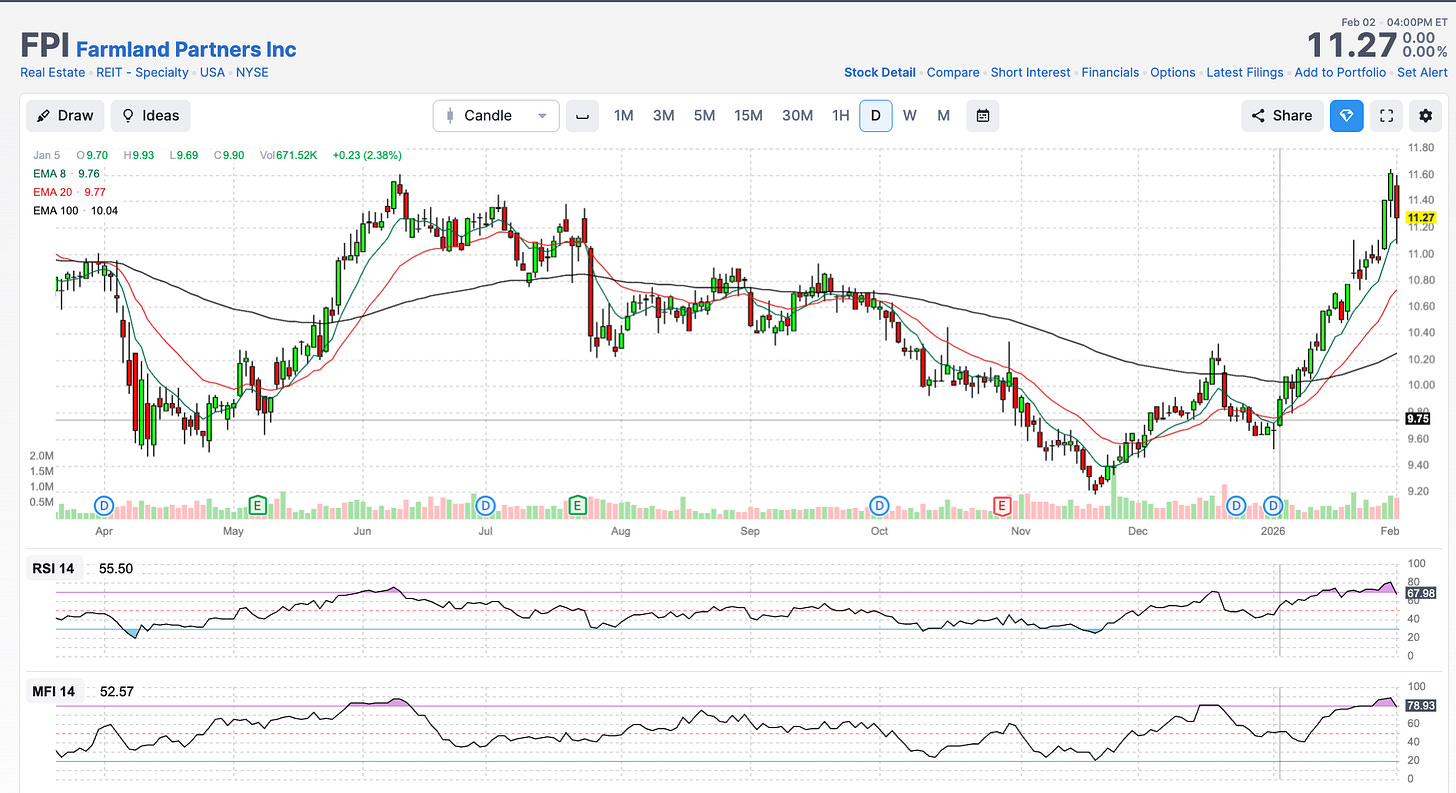This screenshot has width=1456, height=793.
Task: Open the Compare link
Action: point(953,72)
